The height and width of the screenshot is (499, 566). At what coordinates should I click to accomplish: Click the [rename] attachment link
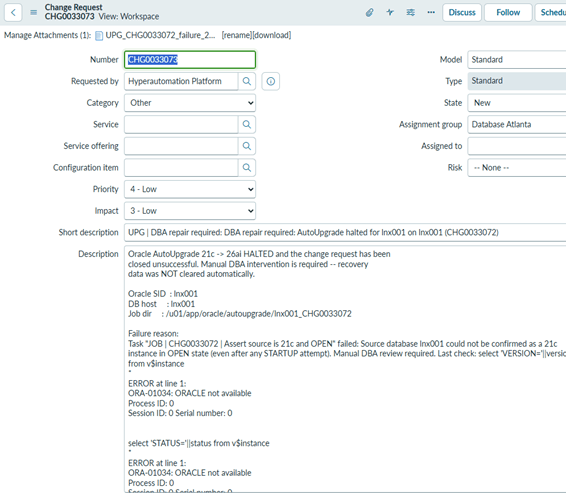point(236,35)
